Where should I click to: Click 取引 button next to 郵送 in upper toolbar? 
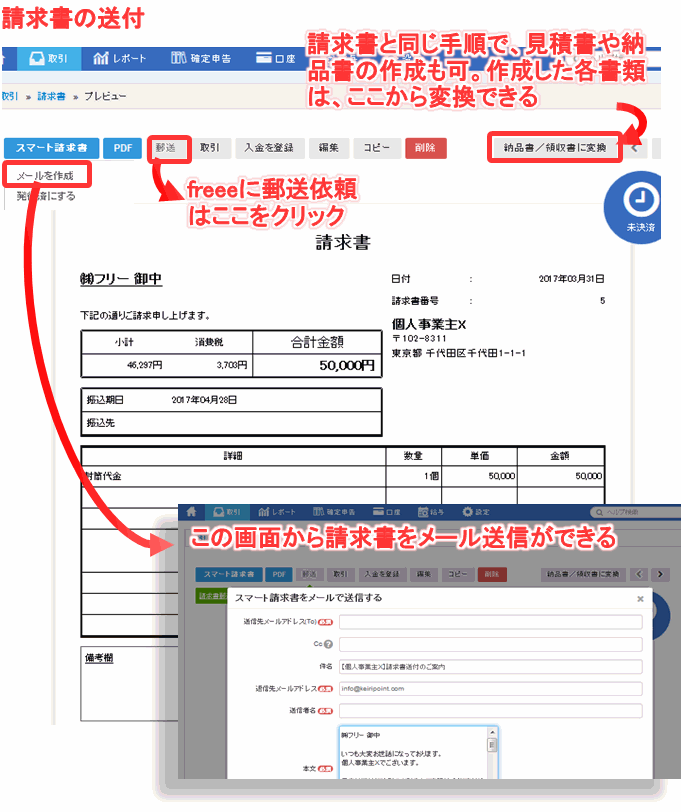[x=210, y=148]
